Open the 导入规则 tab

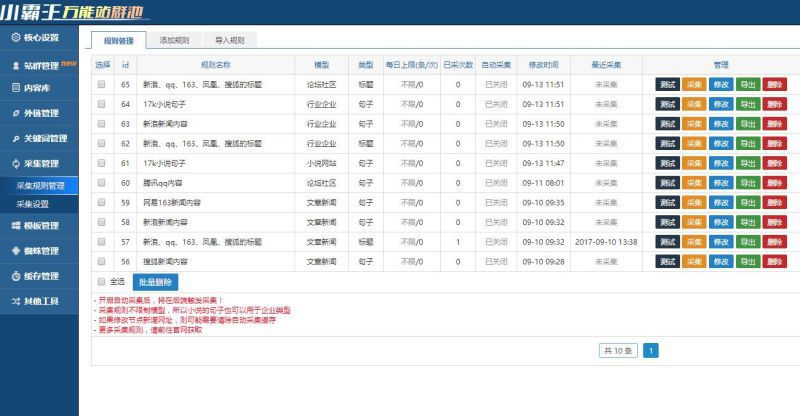(x=230, y=40)
